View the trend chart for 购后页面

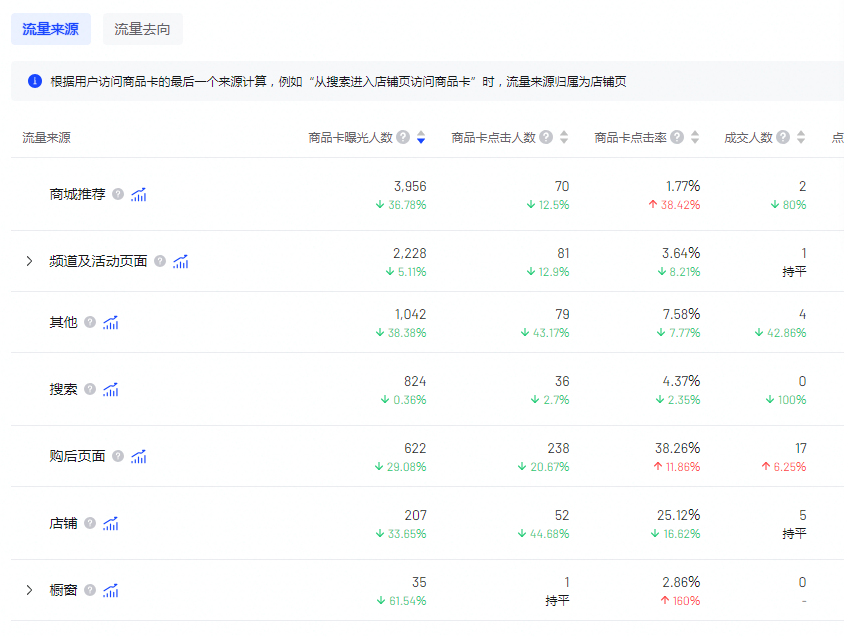pos(138,456)
